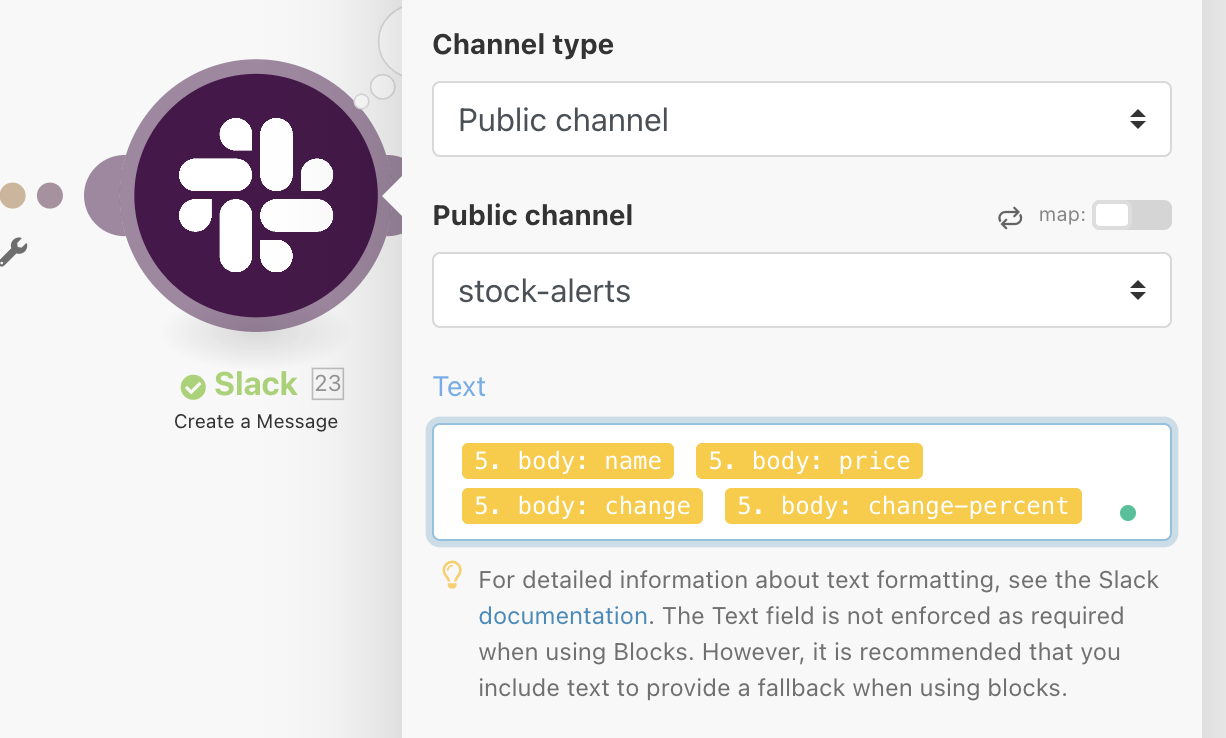Click the green checkmark next to Slack
This screenshot has height=738, width=1226.
point(193,383)
